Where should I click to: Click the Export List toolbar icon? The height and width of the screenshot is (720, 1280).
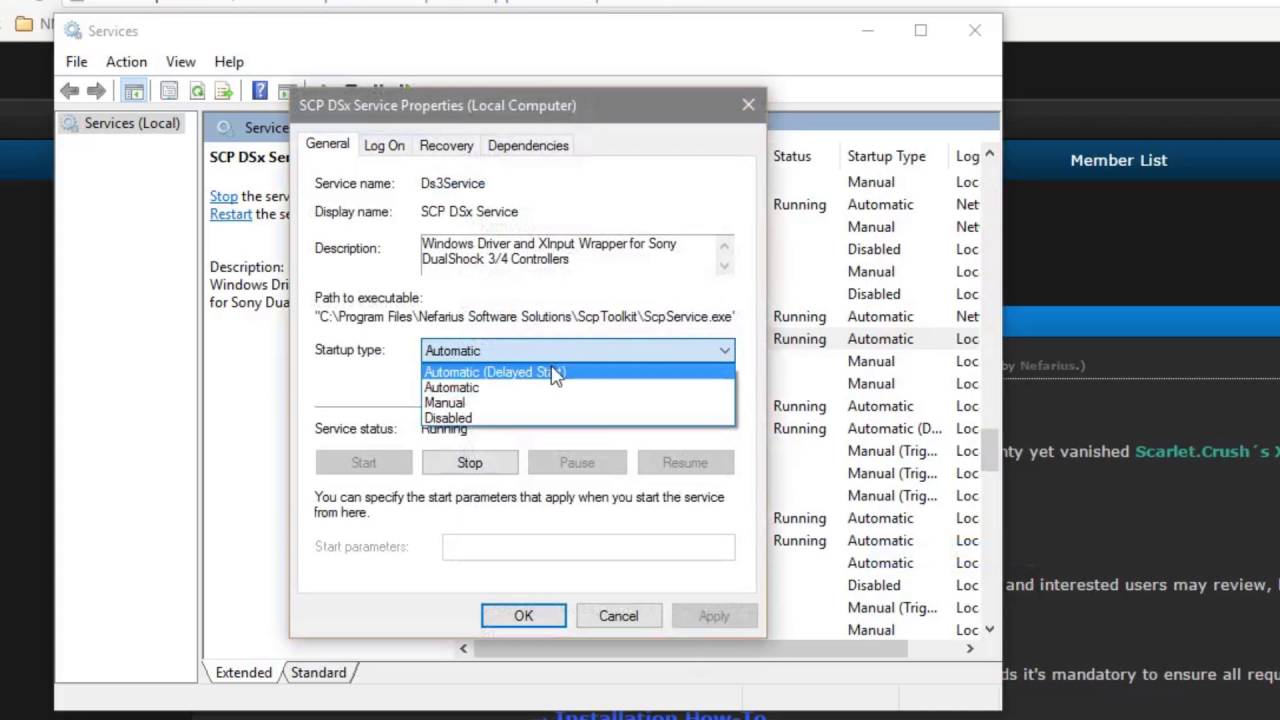point(223,91)
